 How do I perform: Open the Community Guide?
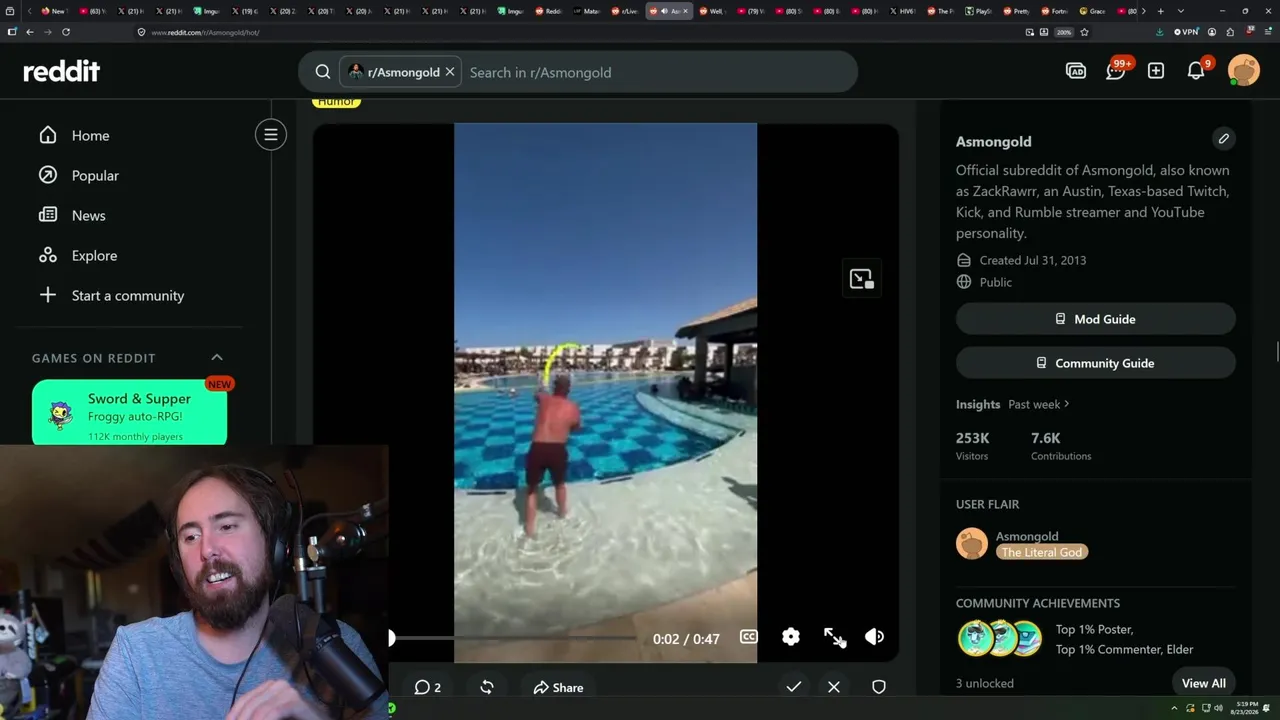coord(1096,363)
